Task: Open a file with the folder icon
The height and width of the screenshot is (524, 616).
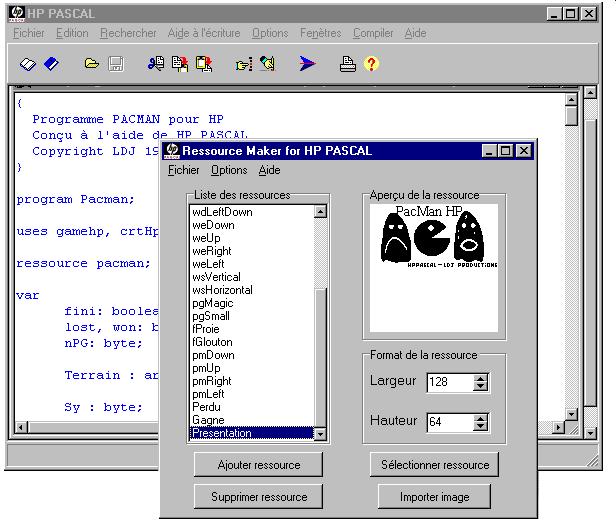Action: click(92, 63)
